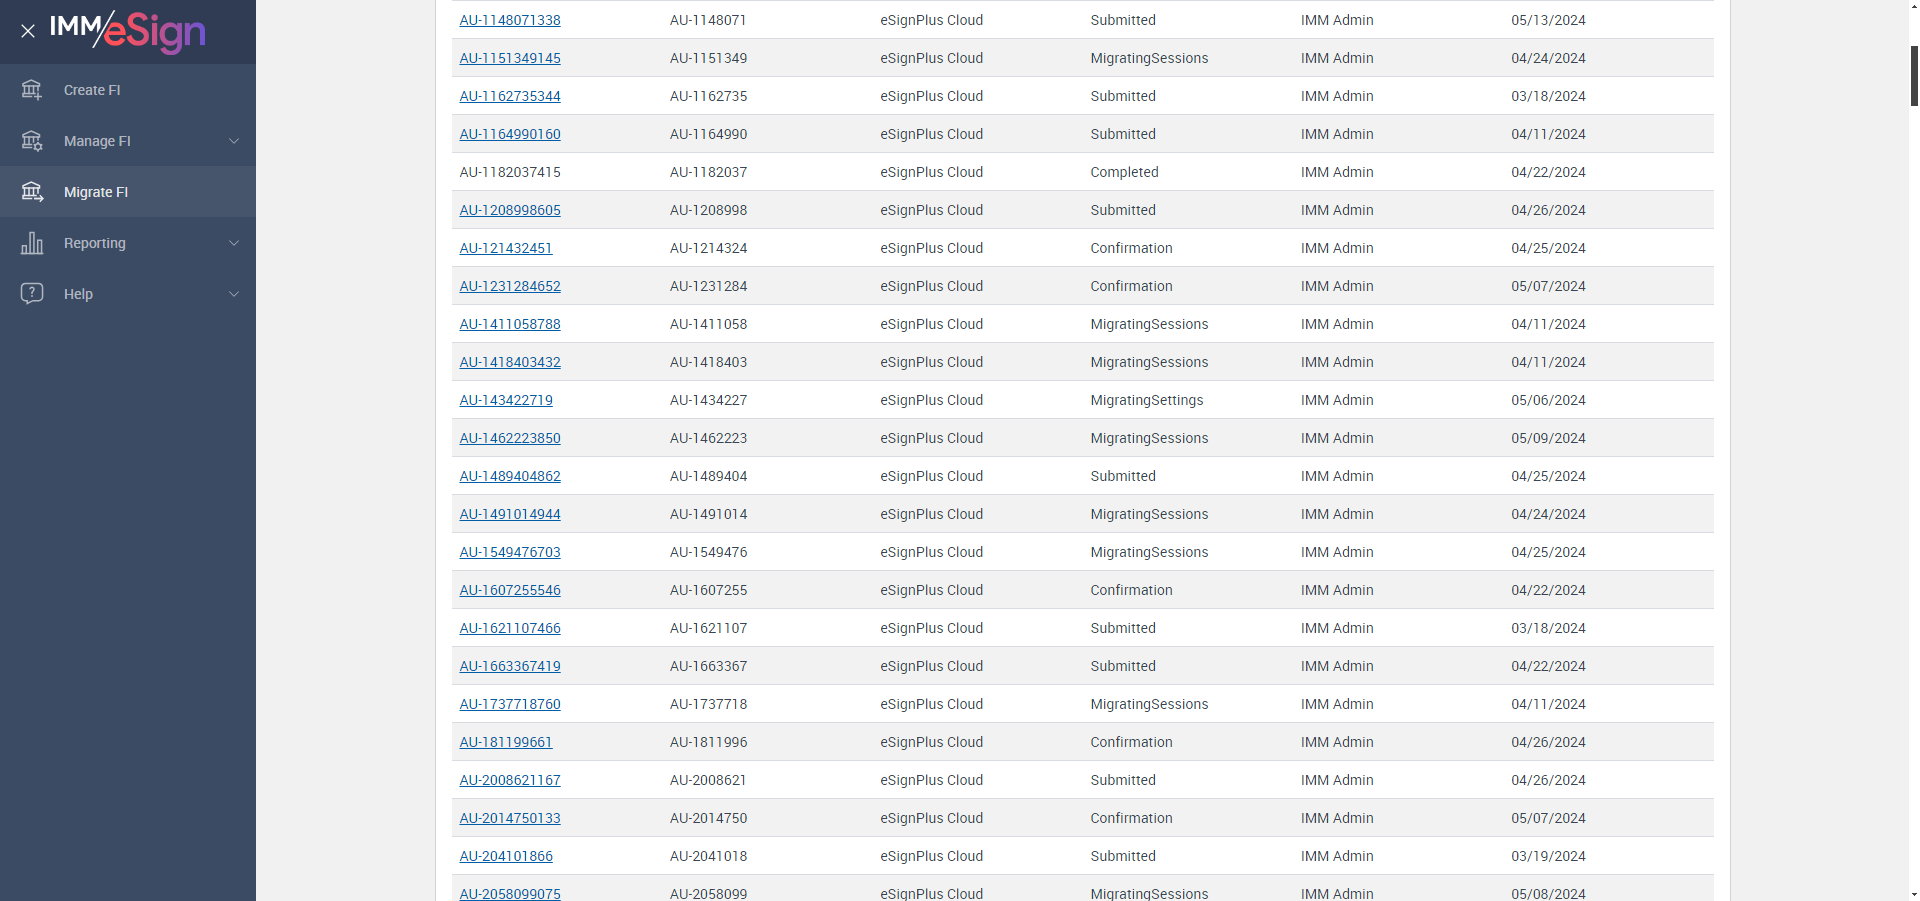Screen dimensions: 1920x901
Task: Open migration link AU-1164990160
Action: [x=510, y=134]
